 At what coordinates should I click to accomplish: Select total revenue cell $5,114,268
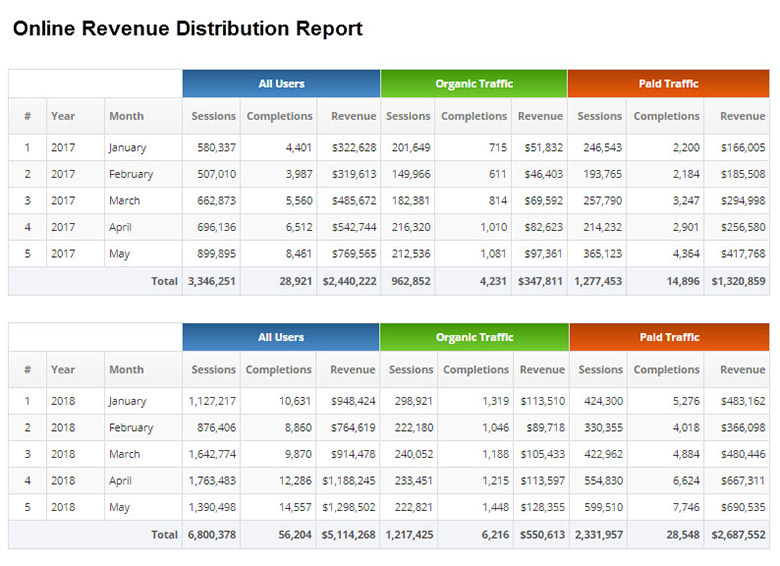348,535
